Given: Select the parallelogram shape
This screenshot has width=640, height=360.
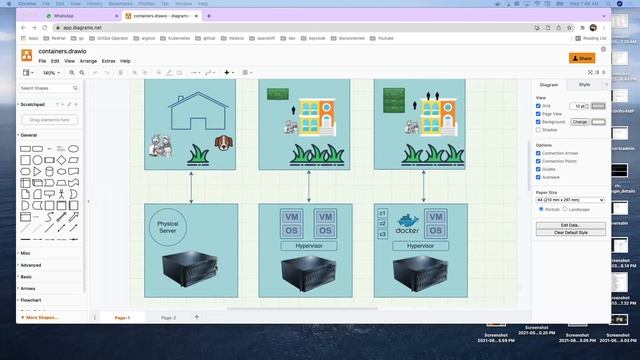Looking at the screenshot, I should 73,160.
